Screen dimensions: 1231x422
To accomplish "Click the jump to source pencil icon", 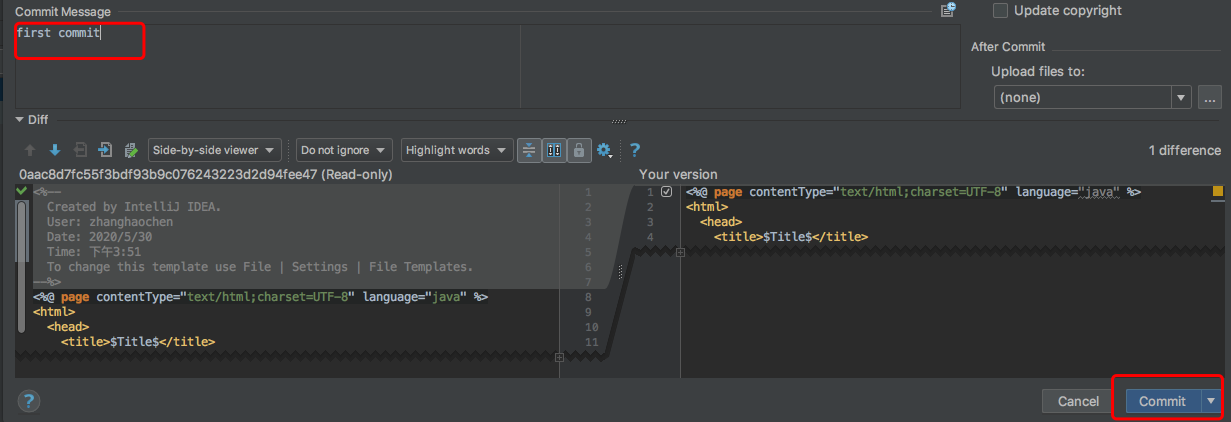I will tap(130, 150).
